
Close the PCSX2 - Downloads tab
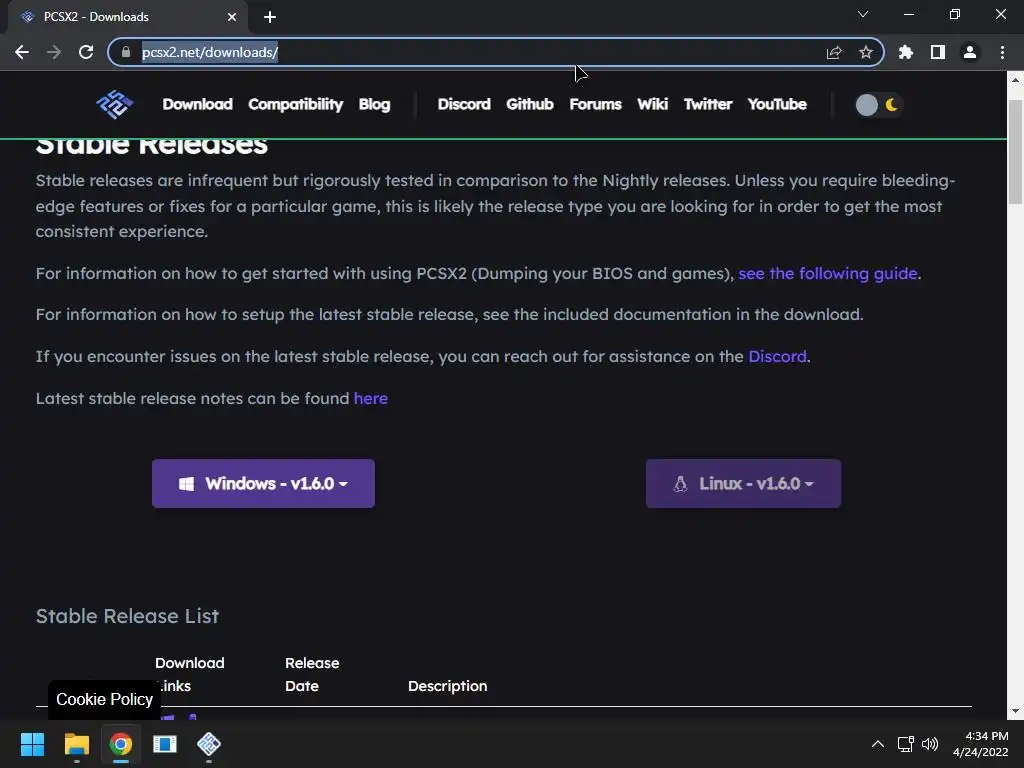232,17
